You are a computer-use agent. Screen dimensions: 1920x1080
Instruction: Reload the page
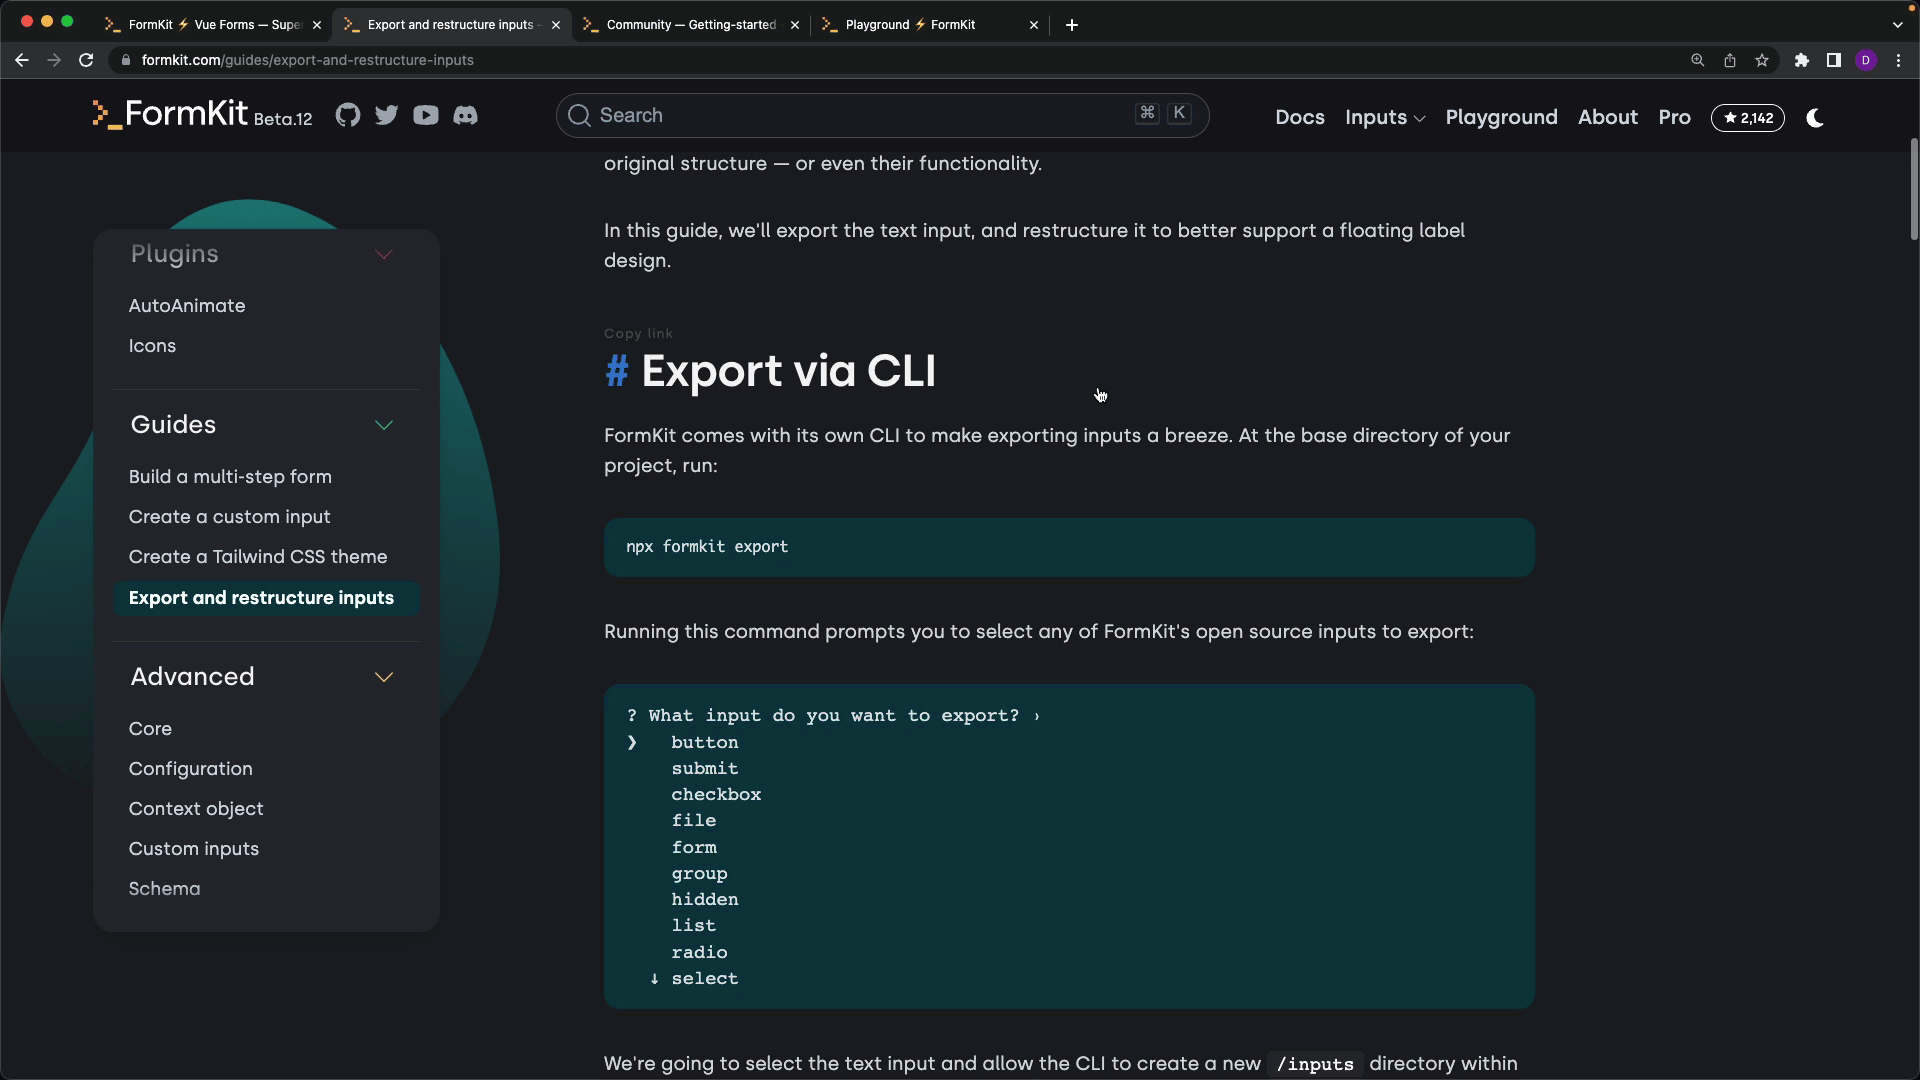click(86, 60)
